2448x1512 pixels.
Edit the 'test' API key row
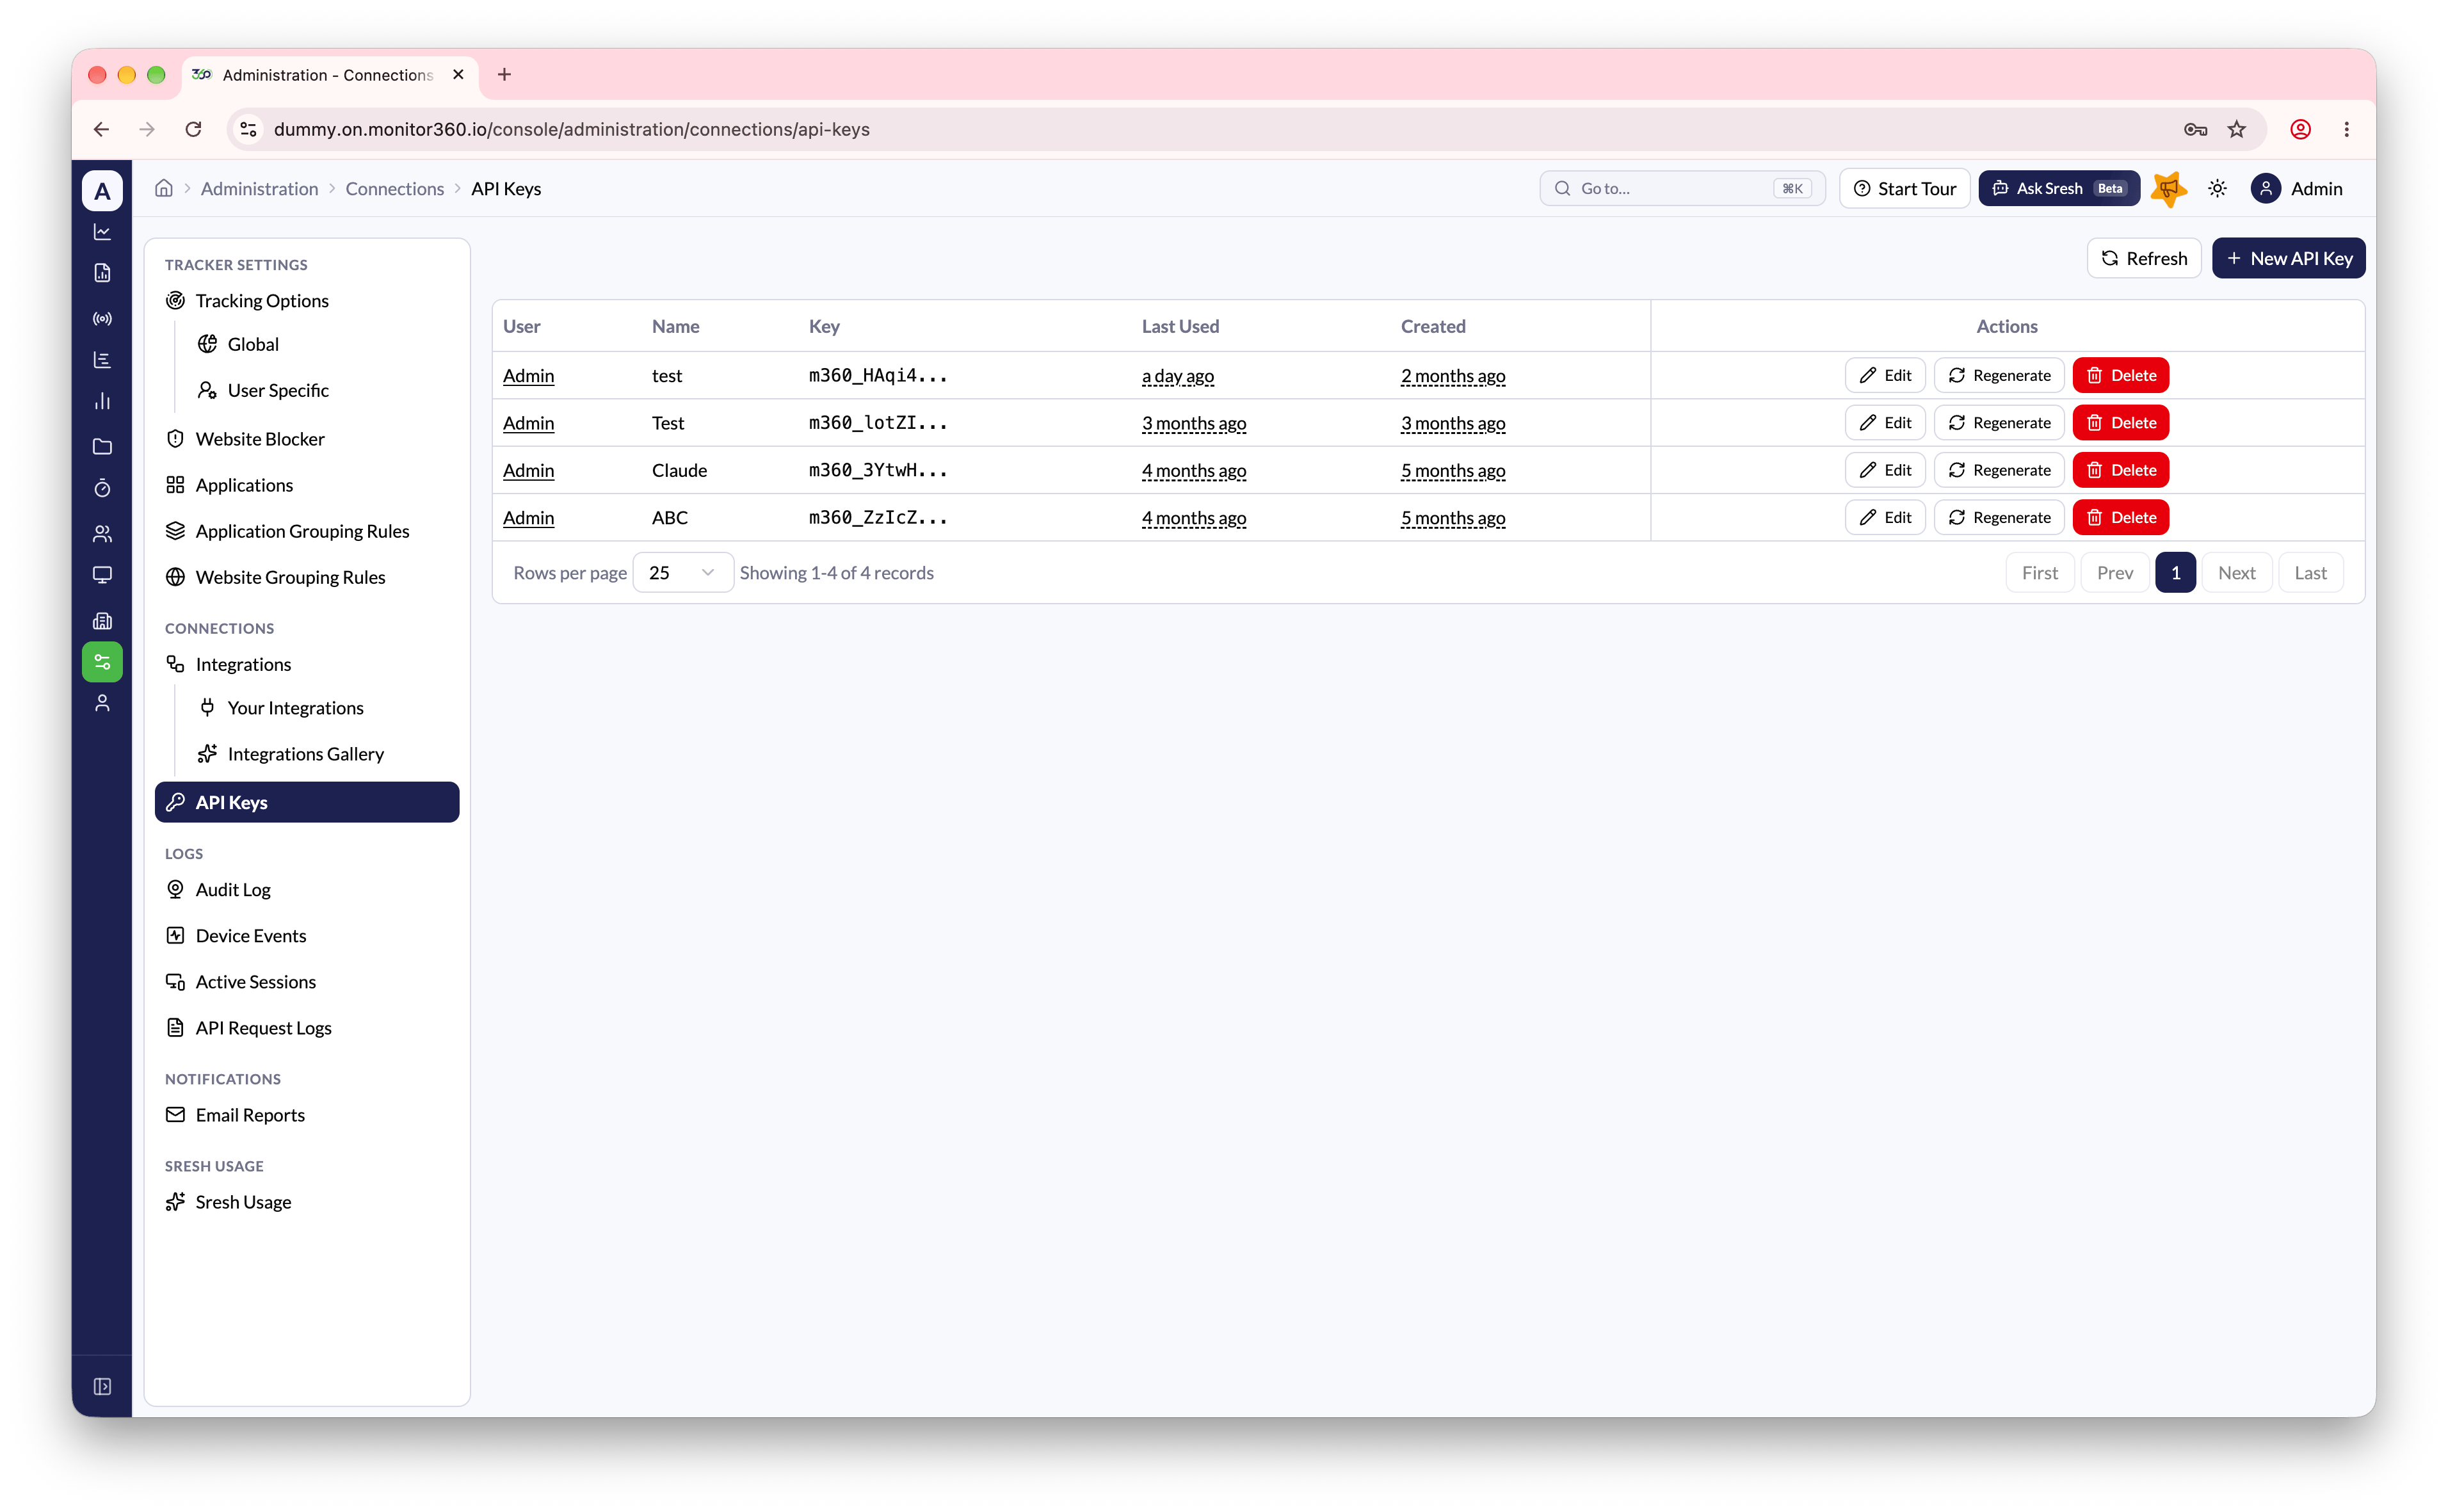pos(1885,375)
